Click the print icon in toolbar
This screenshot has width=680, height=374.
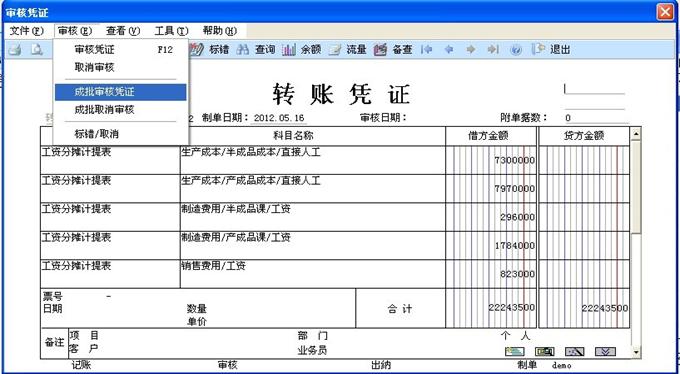click(x=15, y=50)
